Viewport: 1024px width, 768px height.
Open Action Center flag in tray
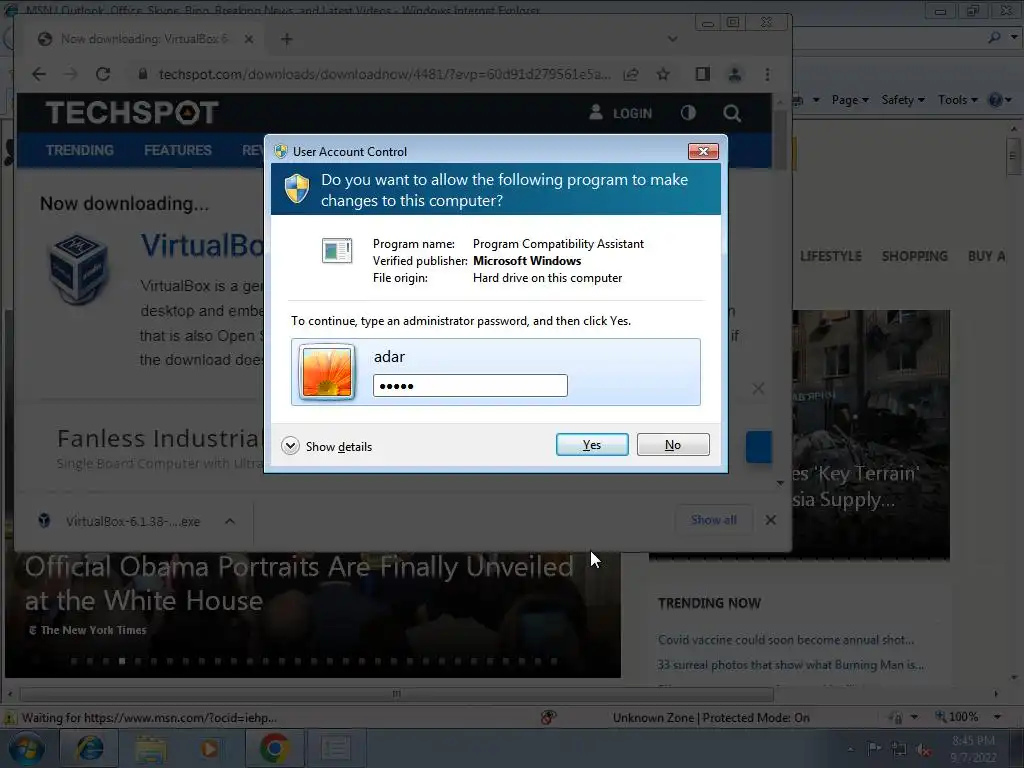click(x=874, y=748)
